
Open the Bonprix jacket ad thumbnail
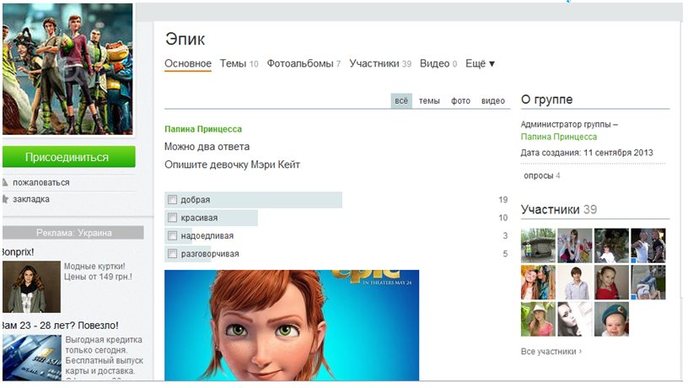[x=31, y=287]
